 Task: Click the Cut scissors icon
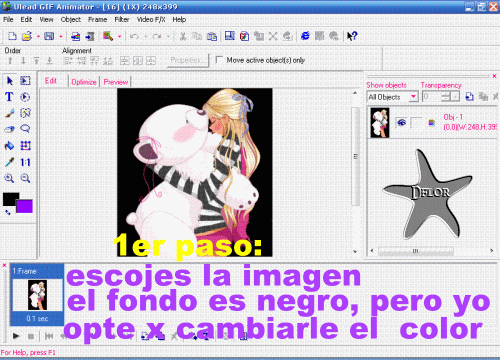click(x=183, y=36)
